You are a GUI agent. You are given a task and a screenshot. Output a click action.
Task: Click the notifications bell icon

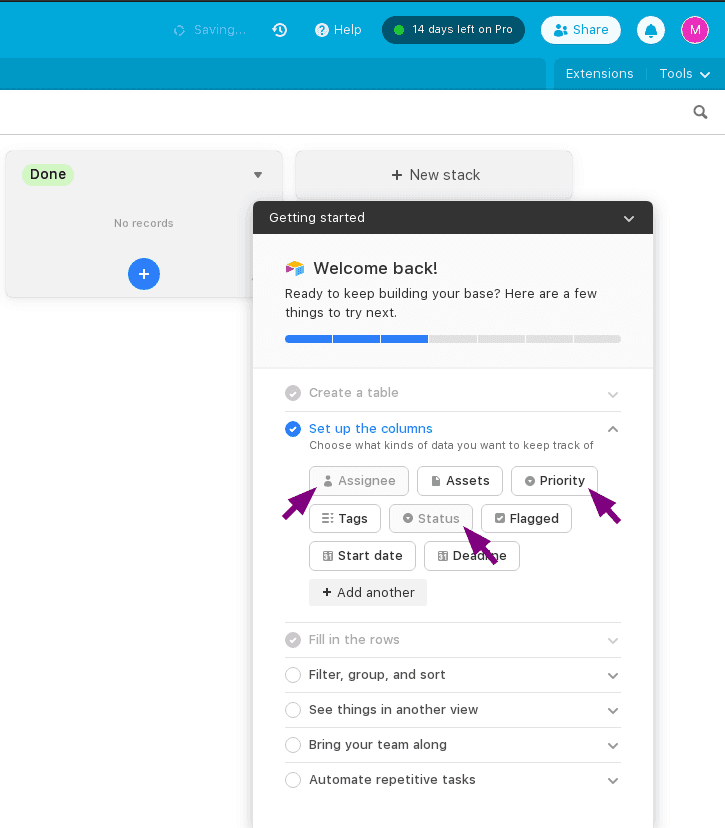(651, 30)
